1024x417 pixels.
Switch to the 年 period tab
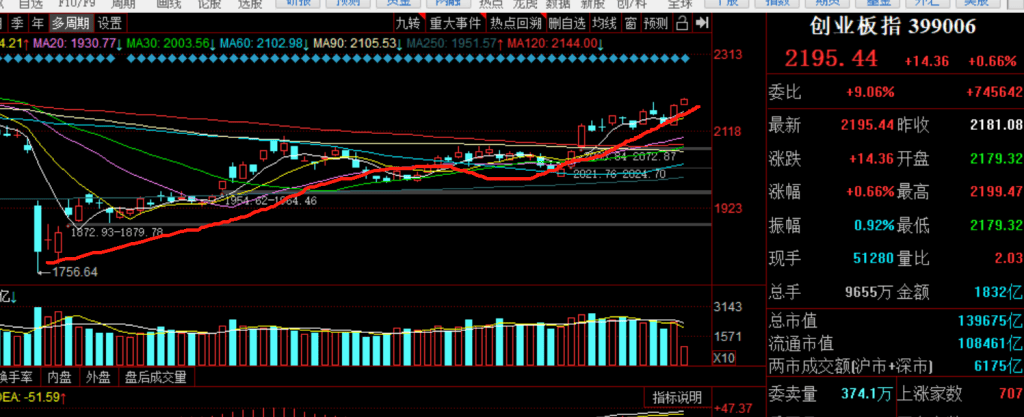(39, 24)
